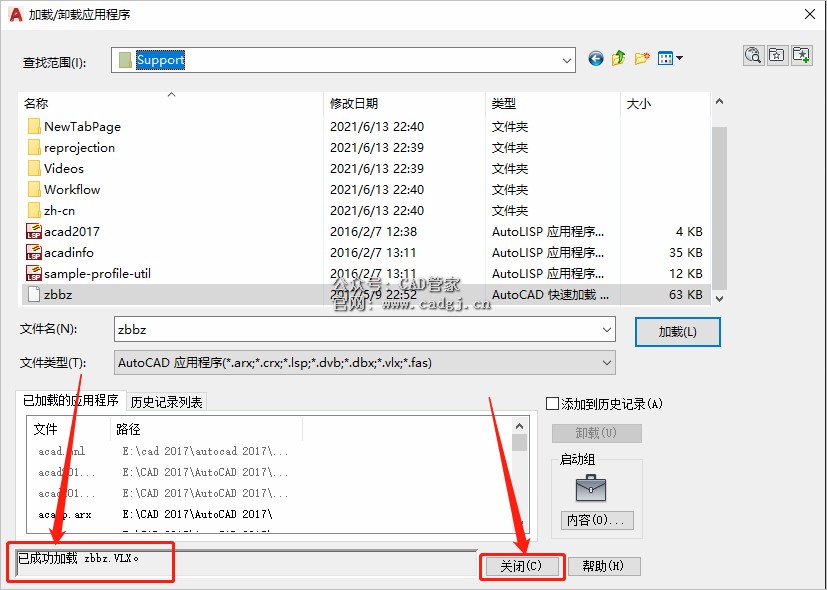Click the favorites folder star icon
This screenshot has width=827, height=590.
point(777,55)
